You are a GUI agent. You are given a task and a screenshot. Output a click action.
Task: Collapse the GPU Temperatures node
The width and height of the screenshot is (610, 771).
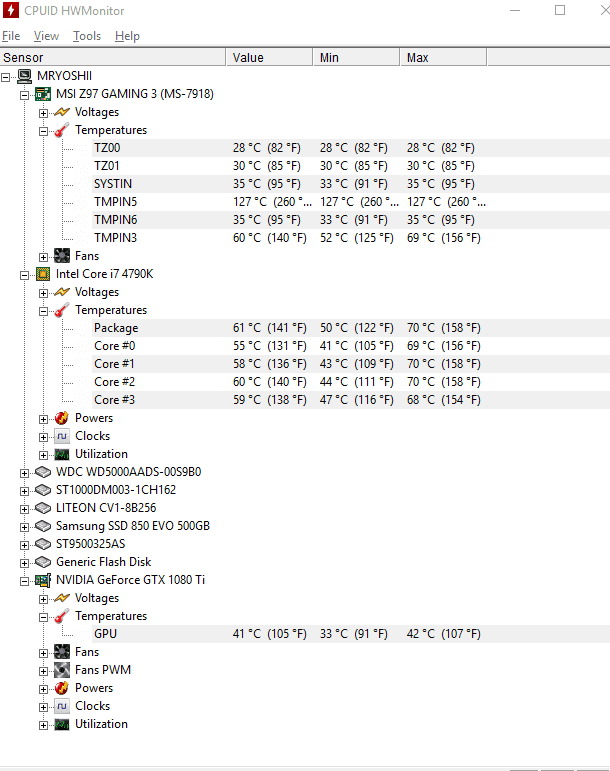coord(43,618)
